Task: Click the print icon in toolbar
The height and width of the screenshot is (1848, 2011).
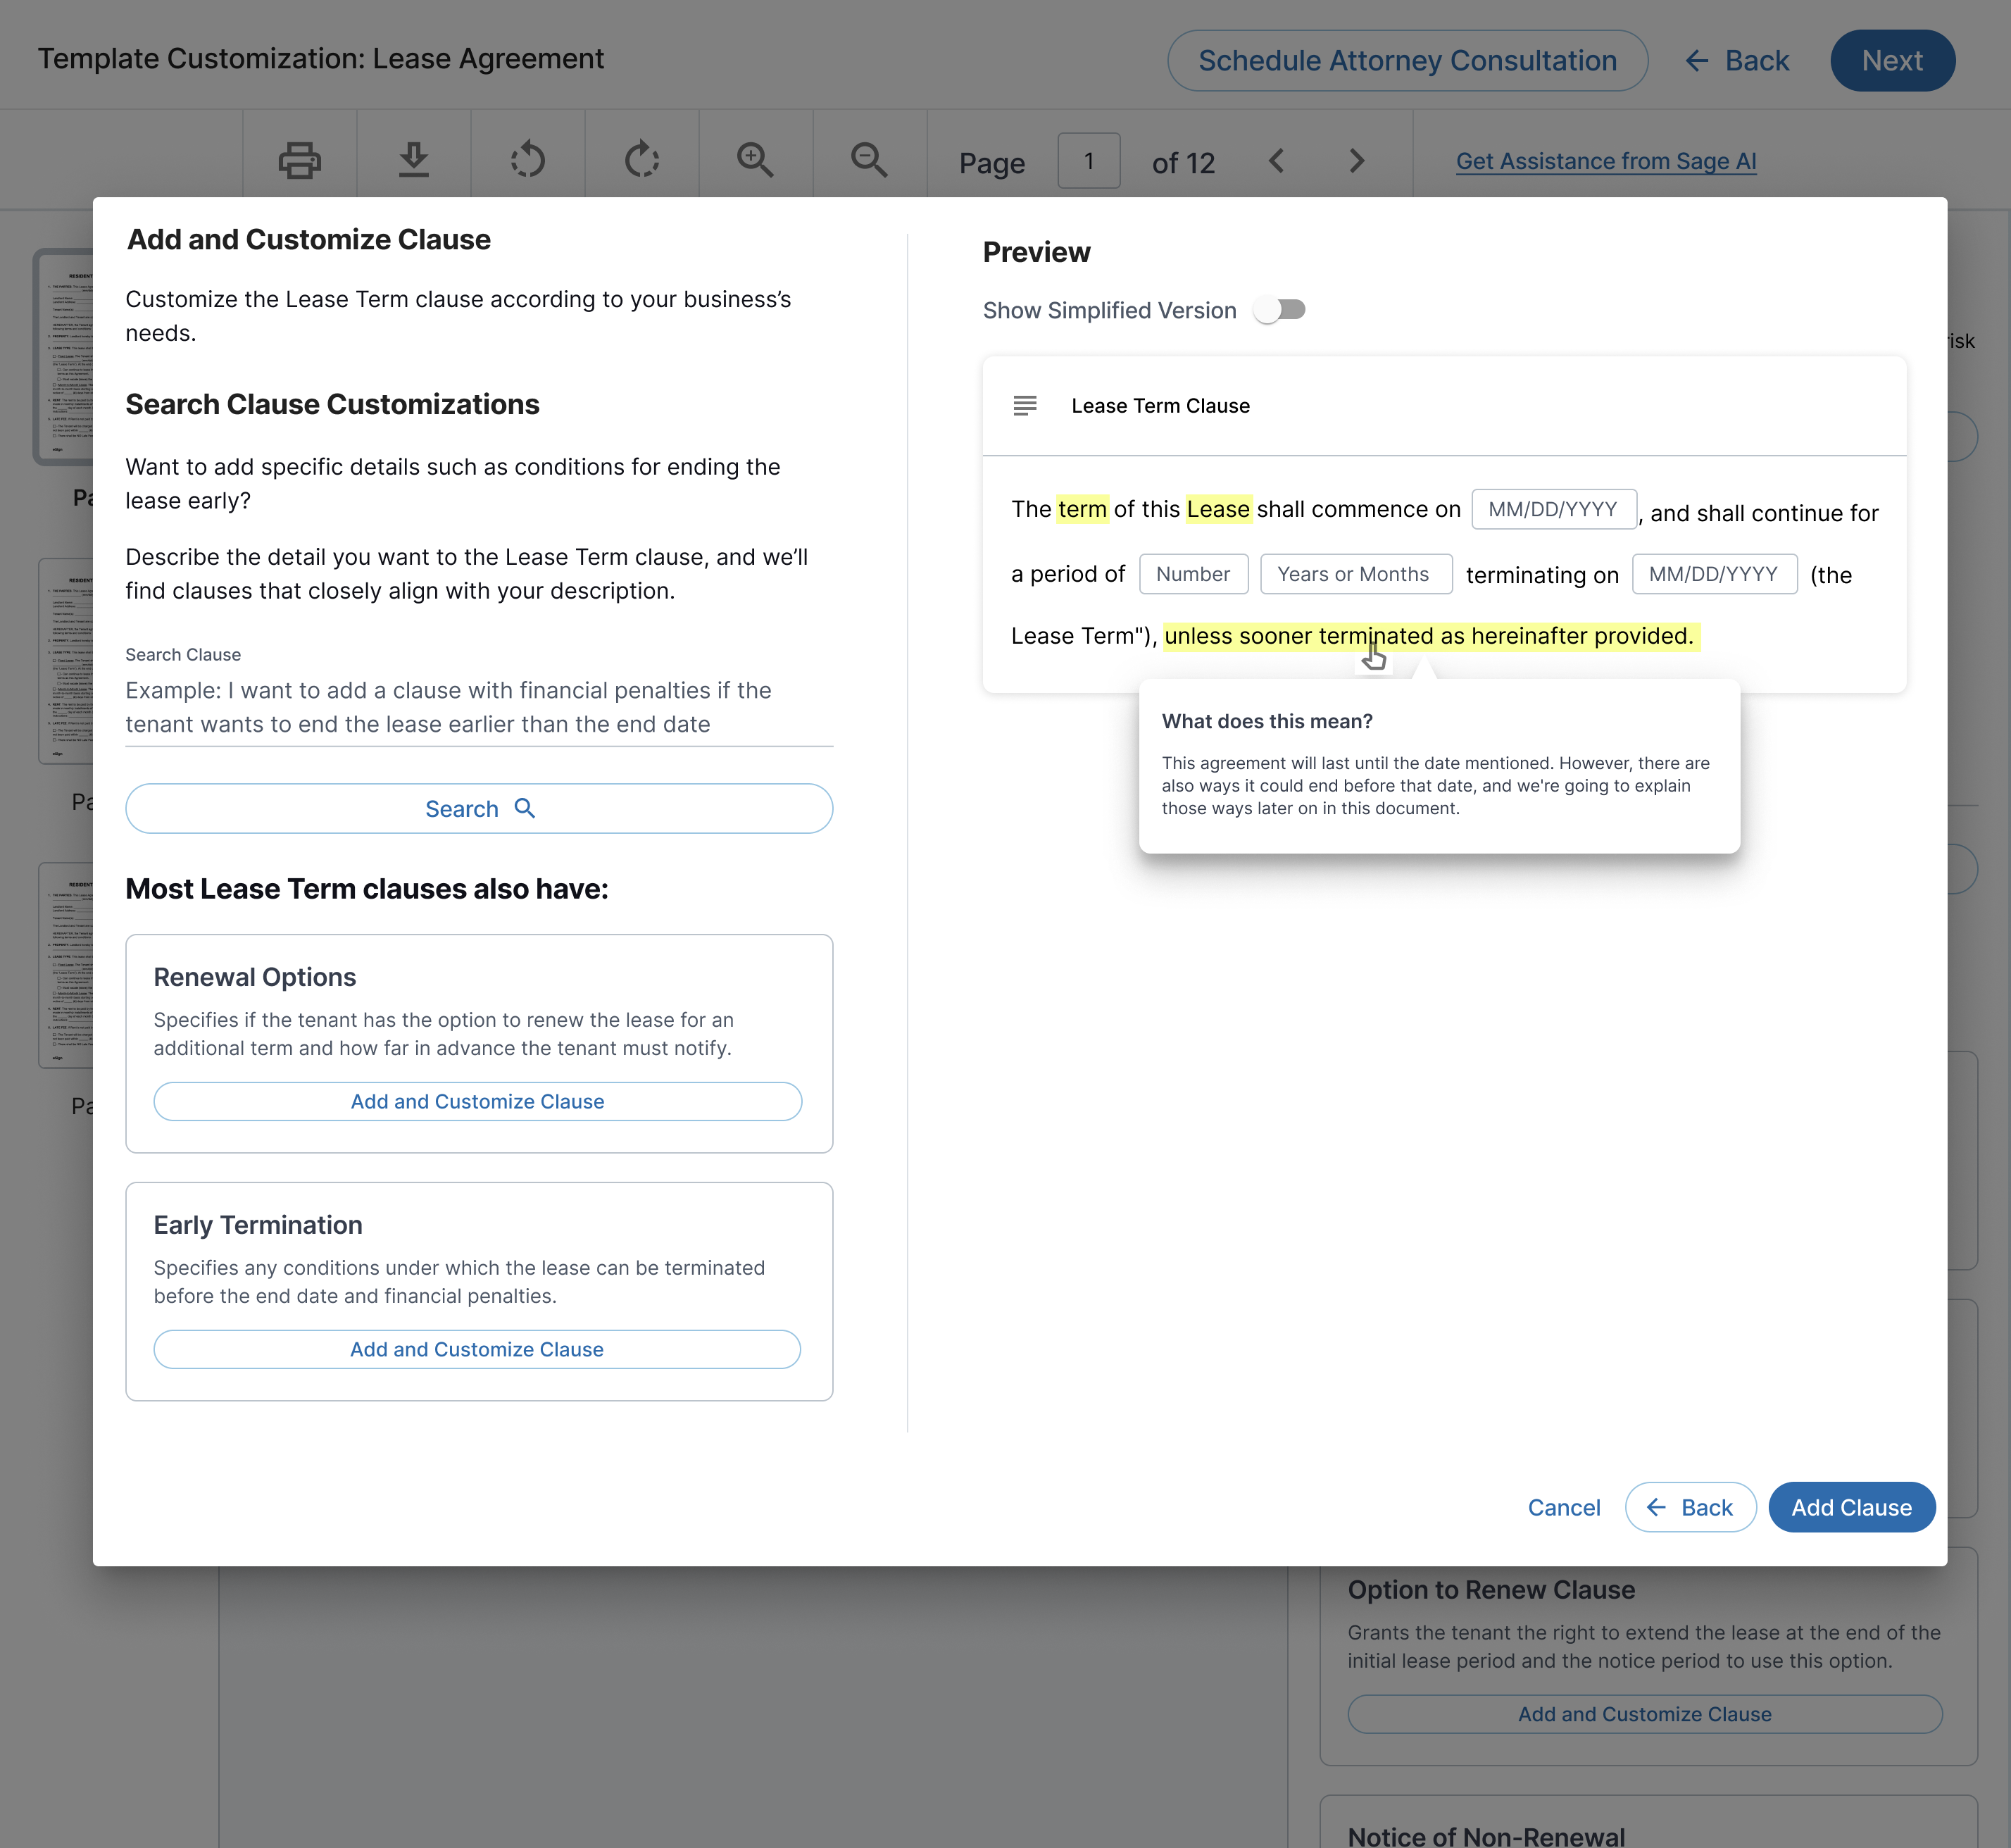Action: pos(299,160)
